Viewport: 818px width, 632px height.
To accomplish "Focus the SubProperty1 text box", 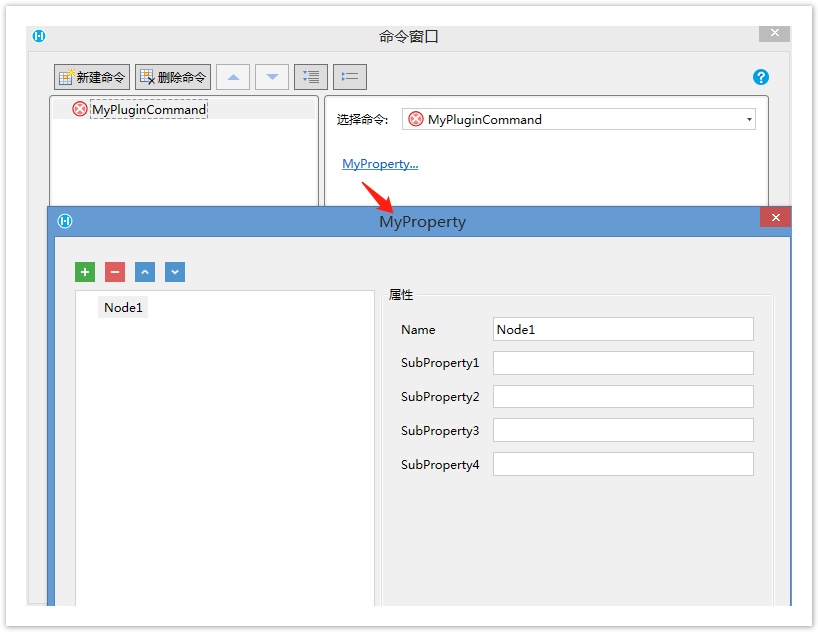I will pos(623,363).
